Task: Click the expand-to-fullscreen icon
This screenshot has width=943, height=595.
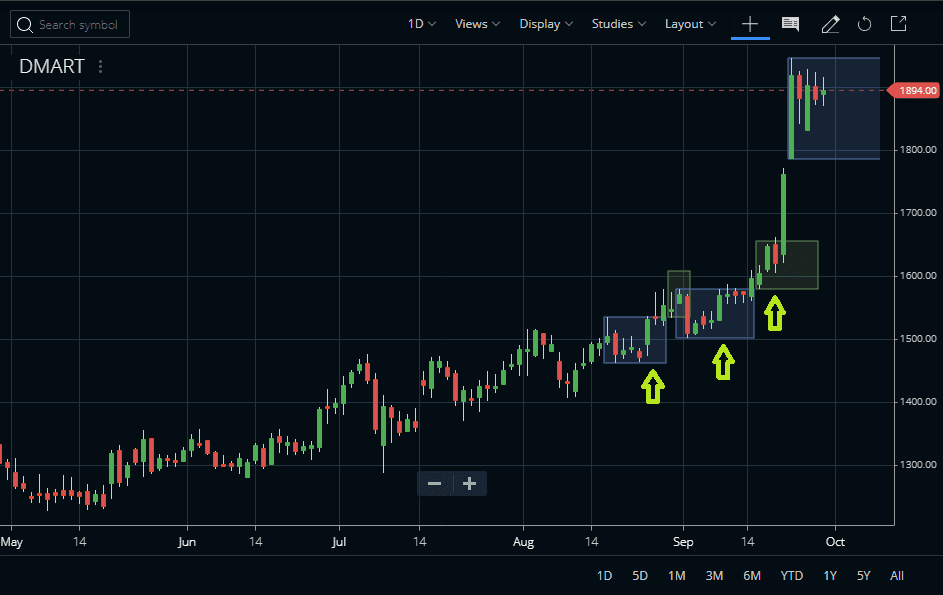Action: pyautogui.click(x=898, y=24)
